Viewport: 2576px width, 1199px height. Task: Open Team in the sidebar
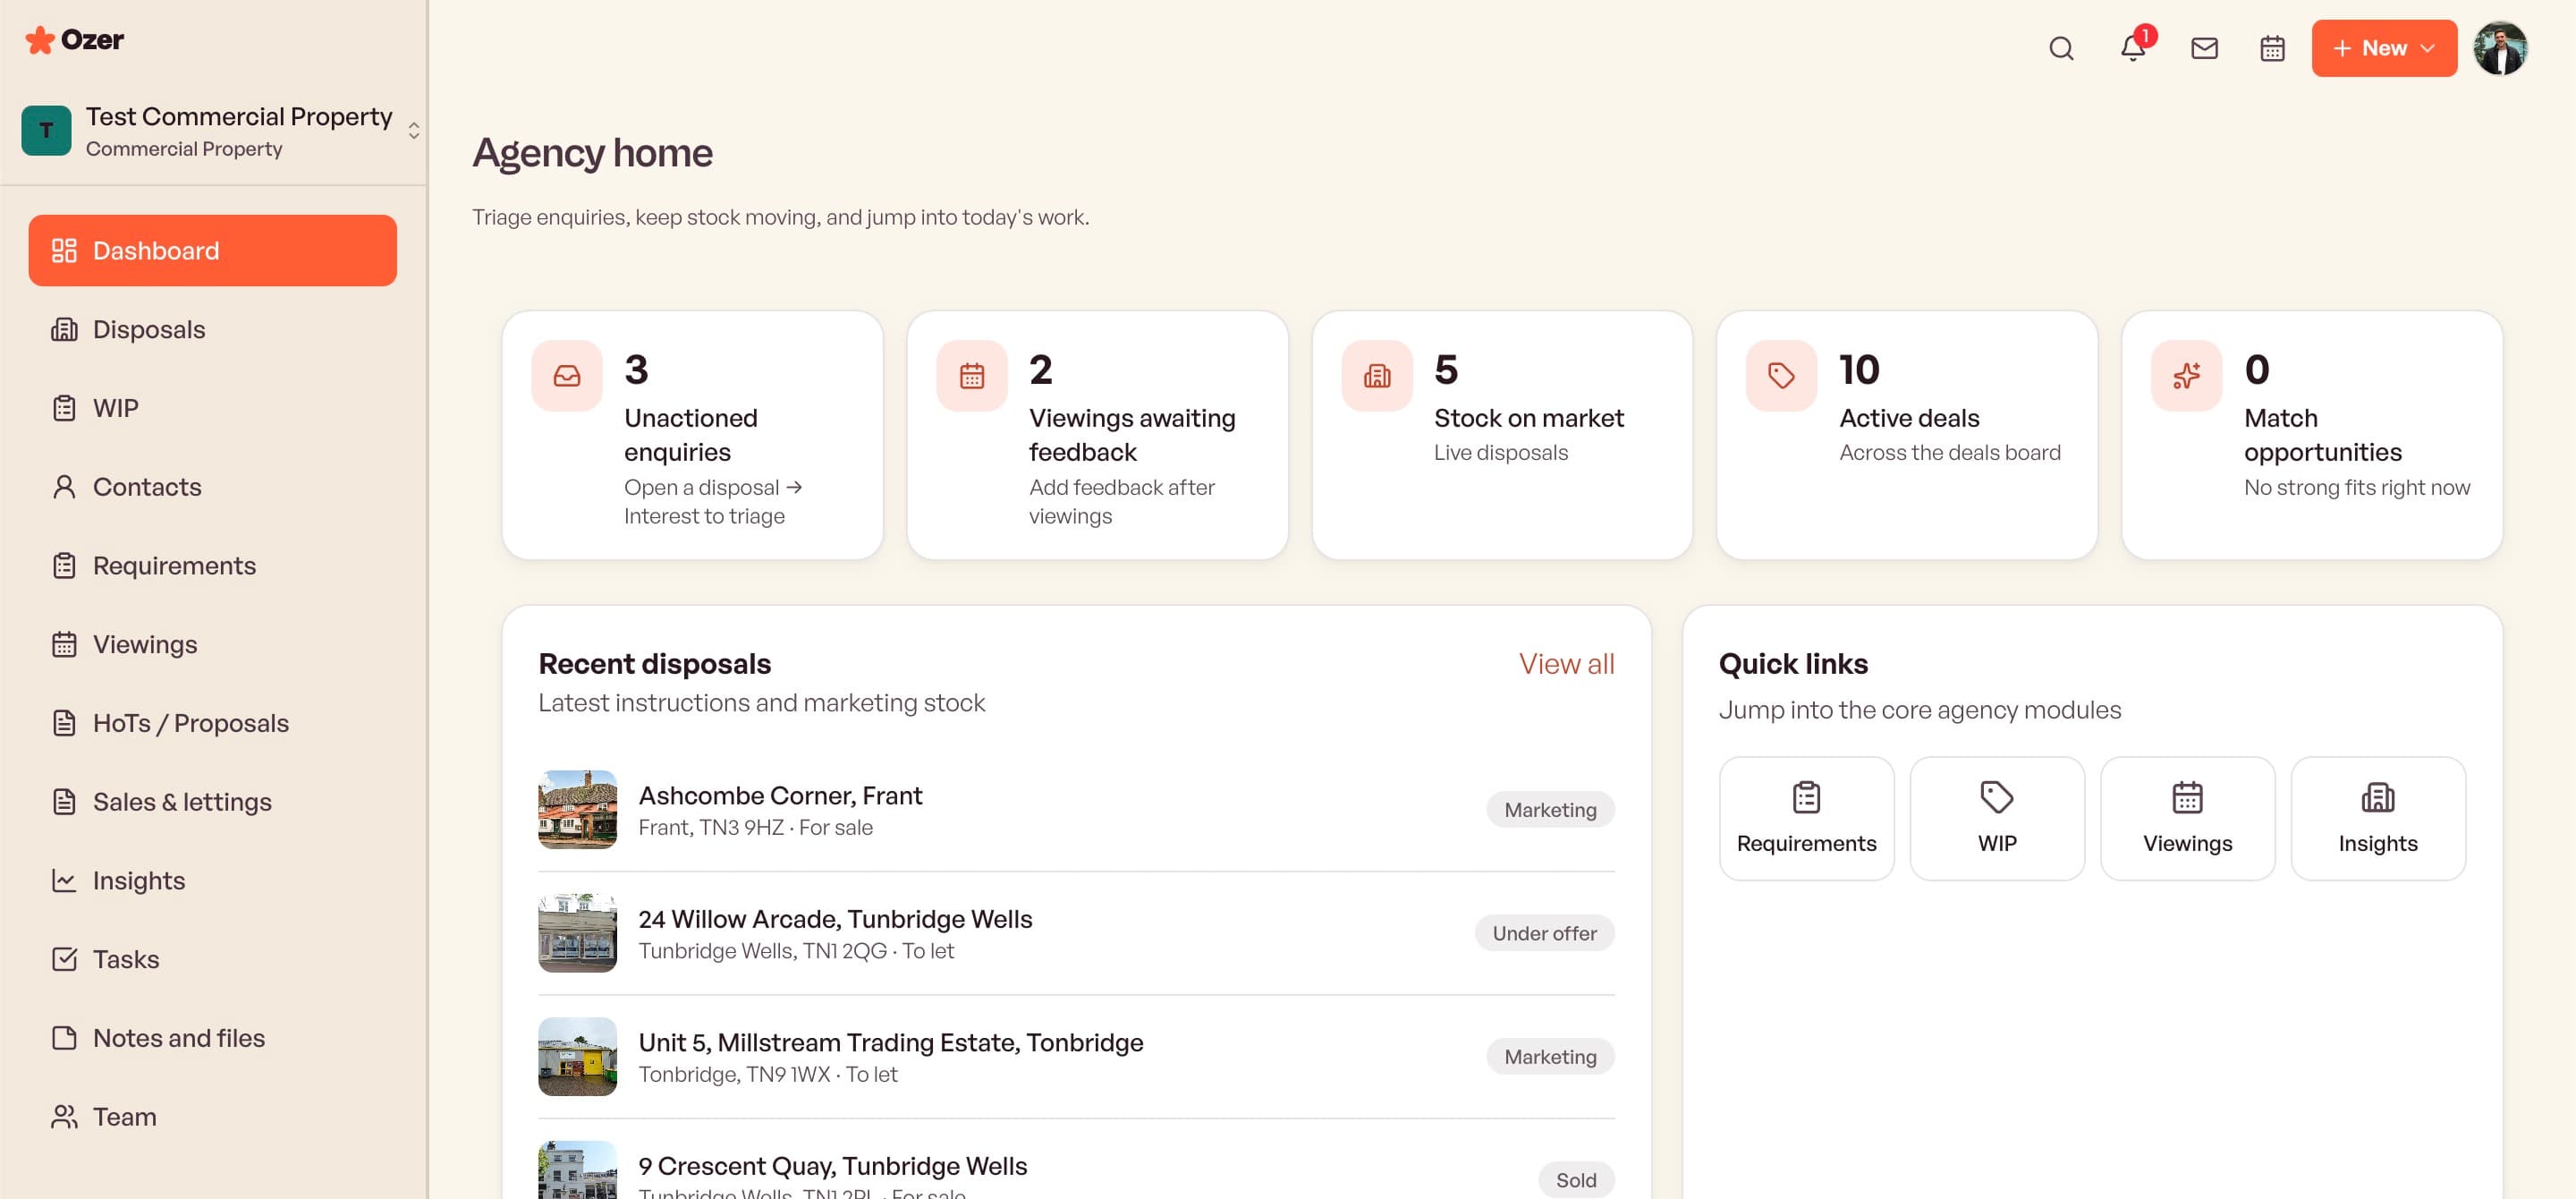(213, 1117)
